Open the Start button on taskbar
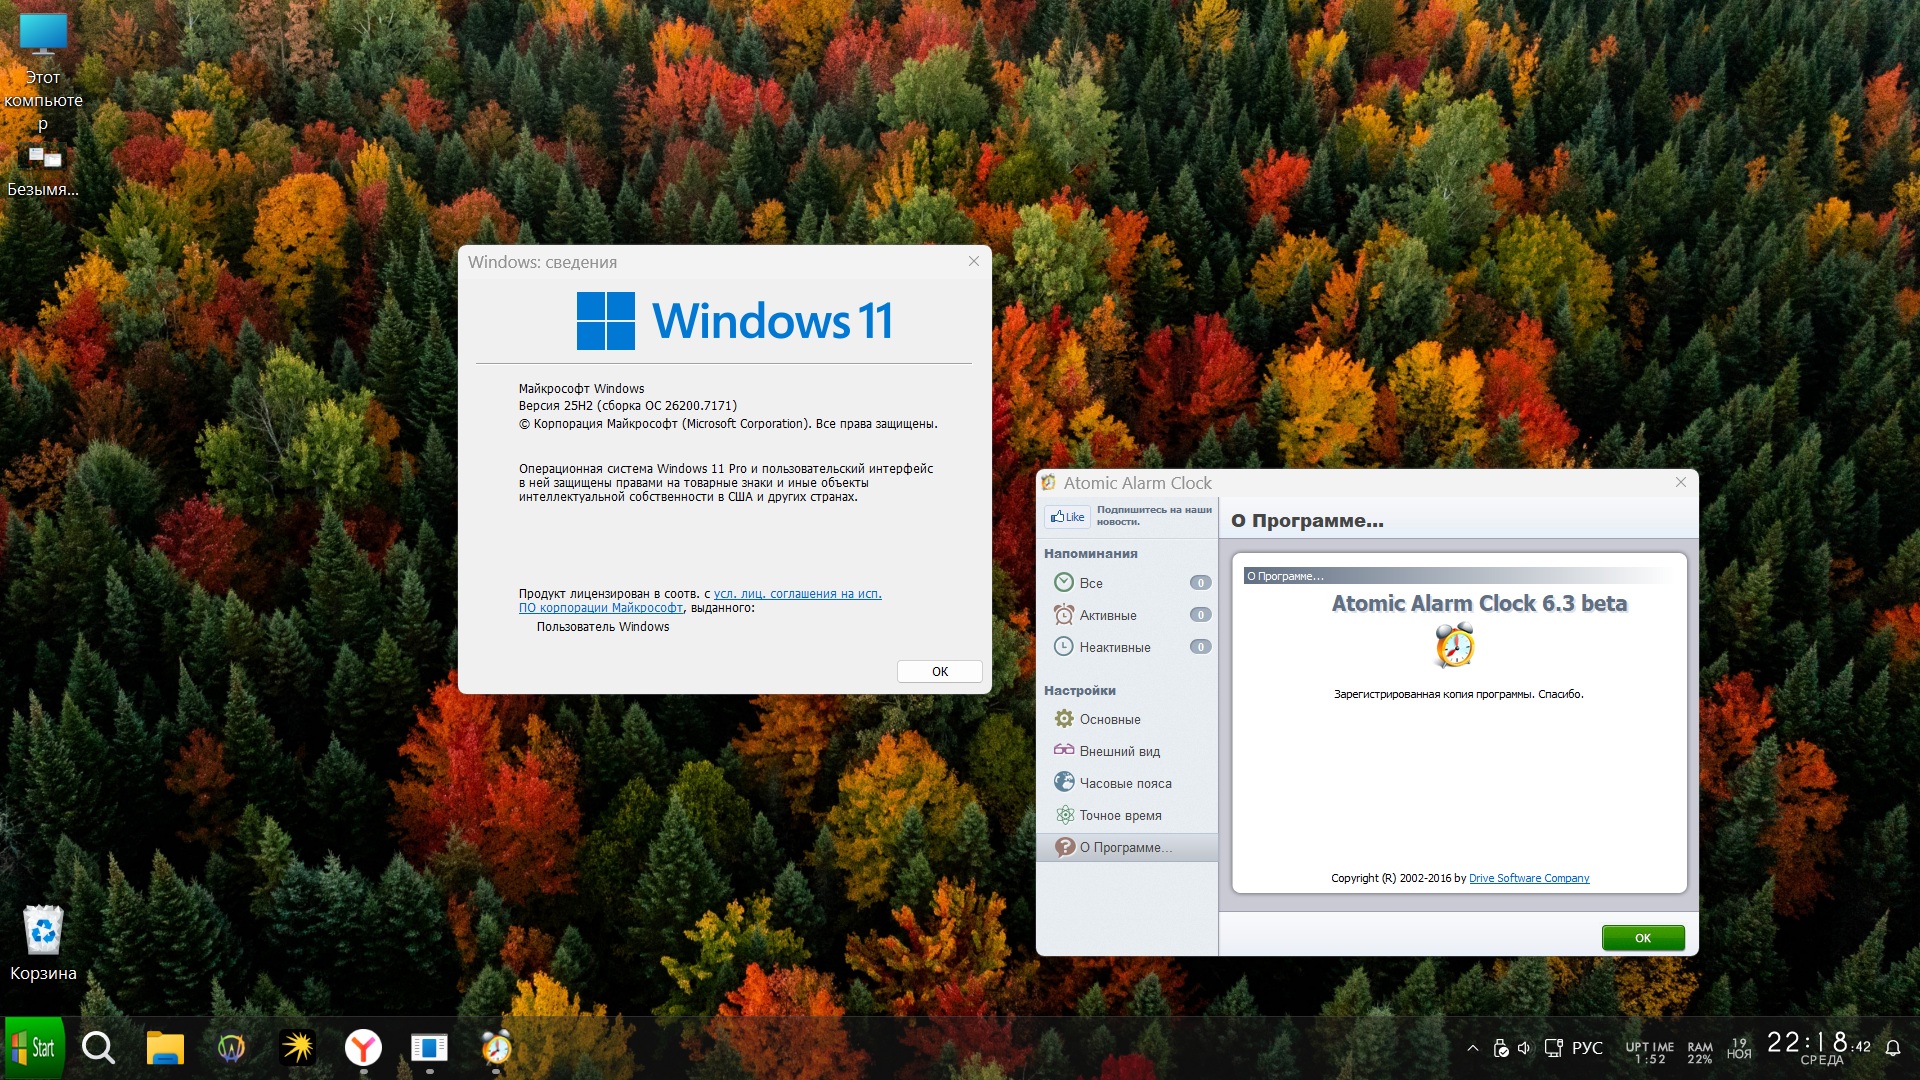This screenshot has width=1920, height=1080. 35,1048
